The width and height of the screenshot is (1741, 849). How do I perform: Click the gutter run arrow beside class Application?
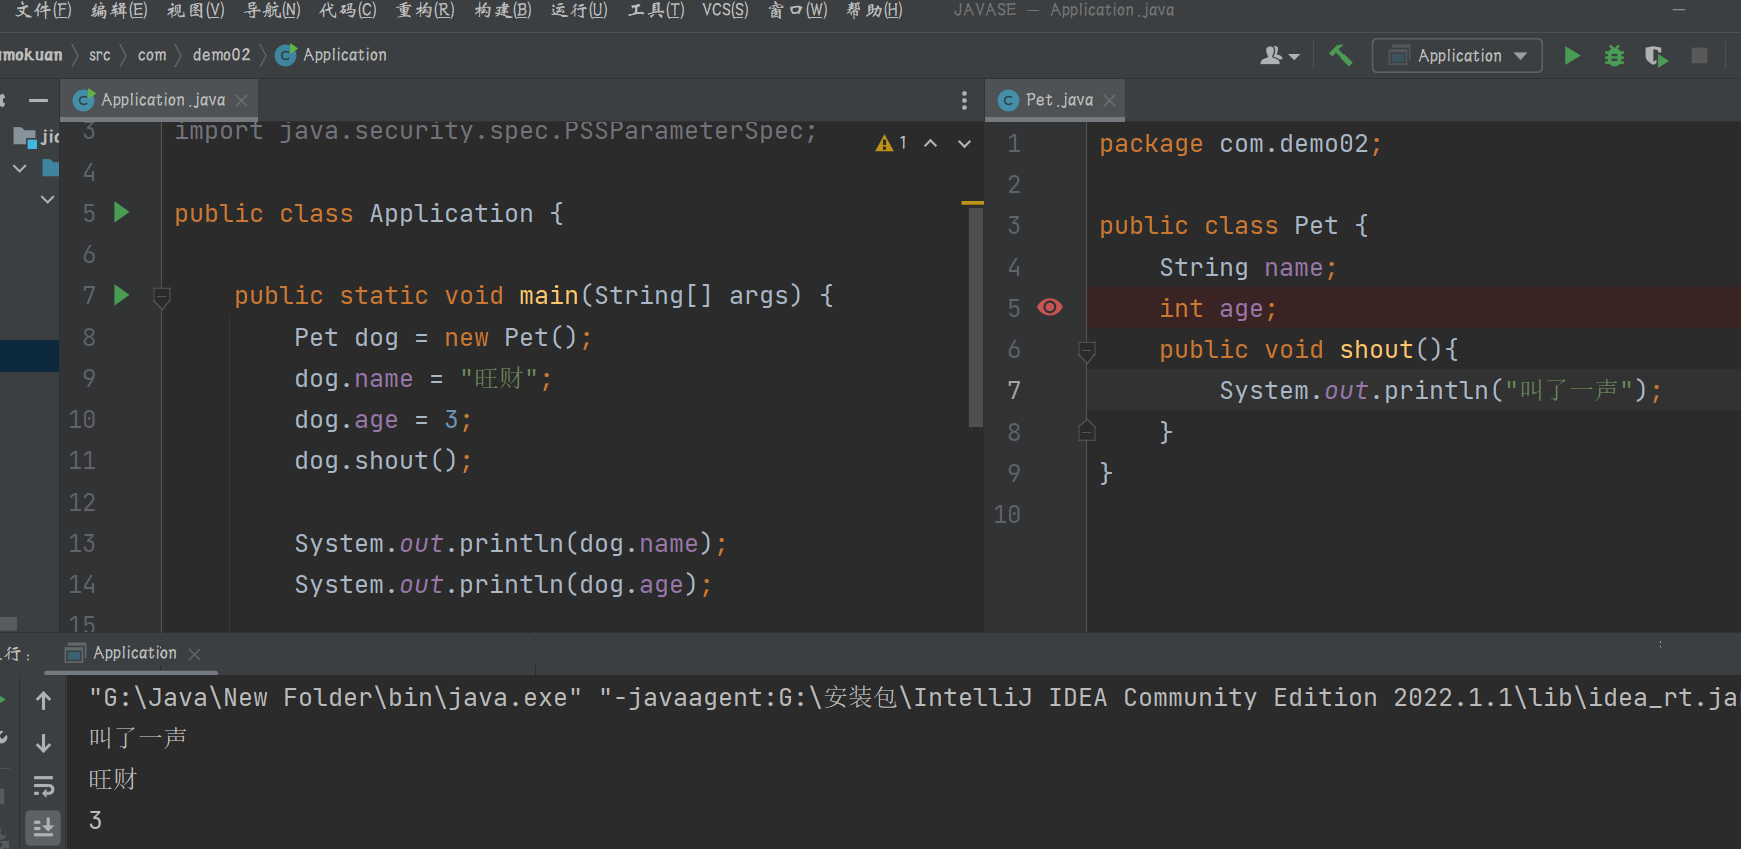tap(122, 212)
